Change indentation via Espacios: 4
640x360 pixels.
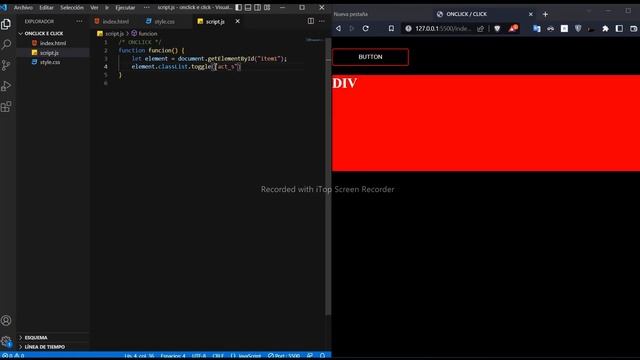click(x=173, y=356)
